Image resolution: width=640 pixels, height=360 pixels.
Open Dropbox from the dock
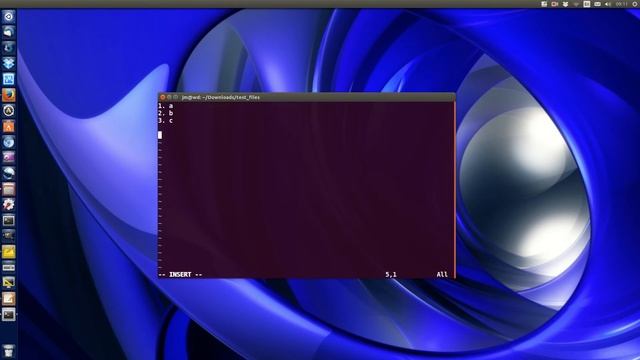[9, 63]
